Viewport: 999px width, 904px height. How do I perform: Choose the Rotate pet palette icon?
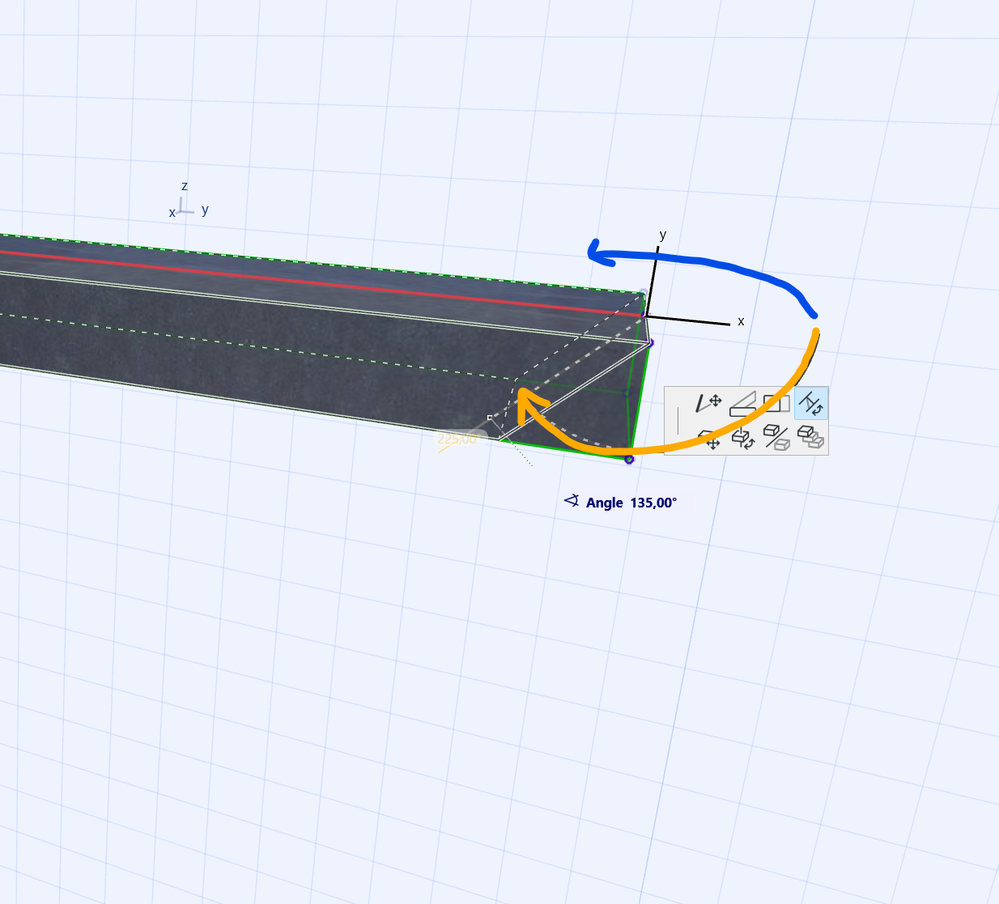point(742,439)
